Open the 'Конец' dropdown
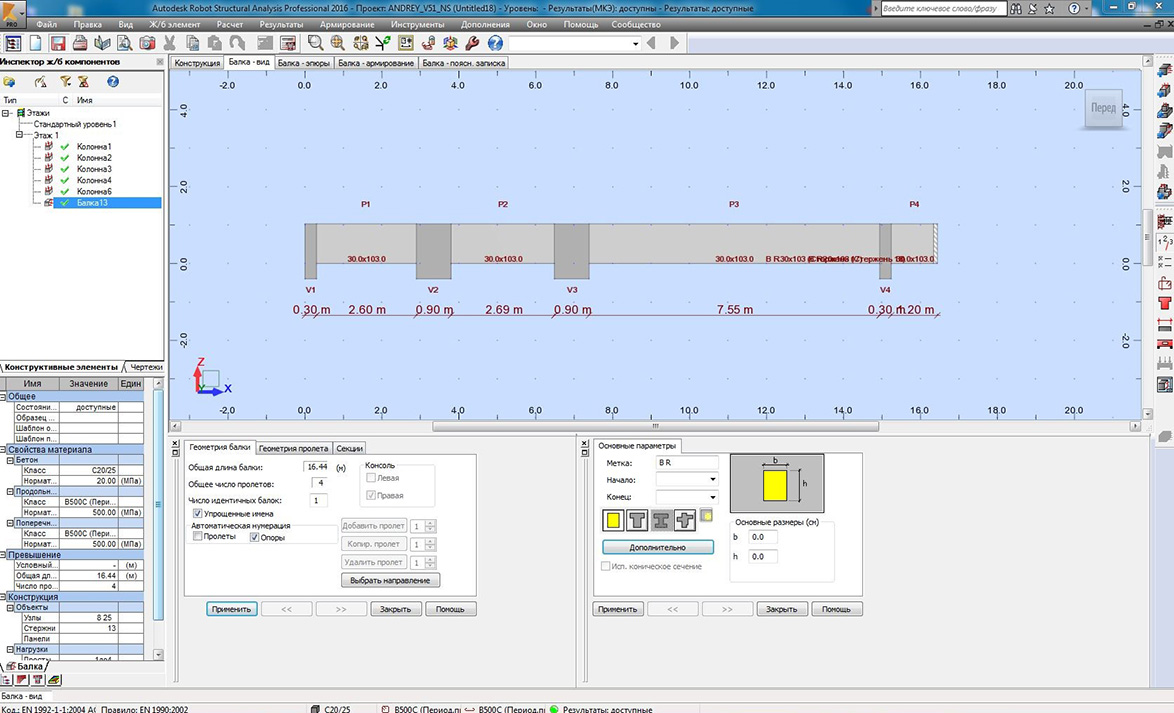Screen dimensions: 1174x713 click(x=712, y=497)
